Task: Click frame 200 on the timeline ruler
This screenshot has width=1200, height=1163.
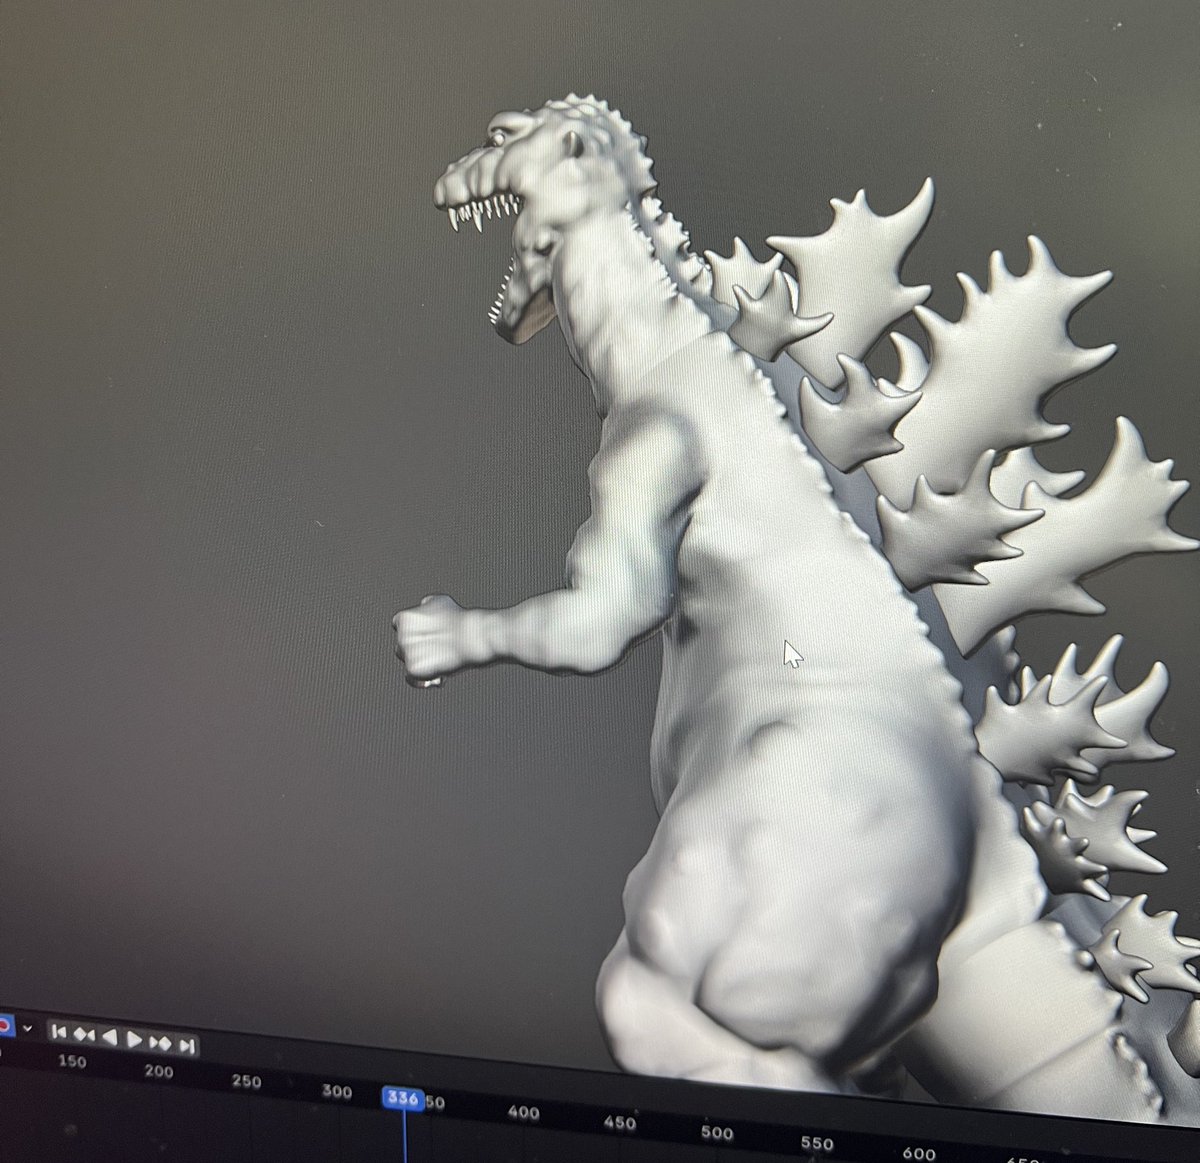Action: point(158,1071)
